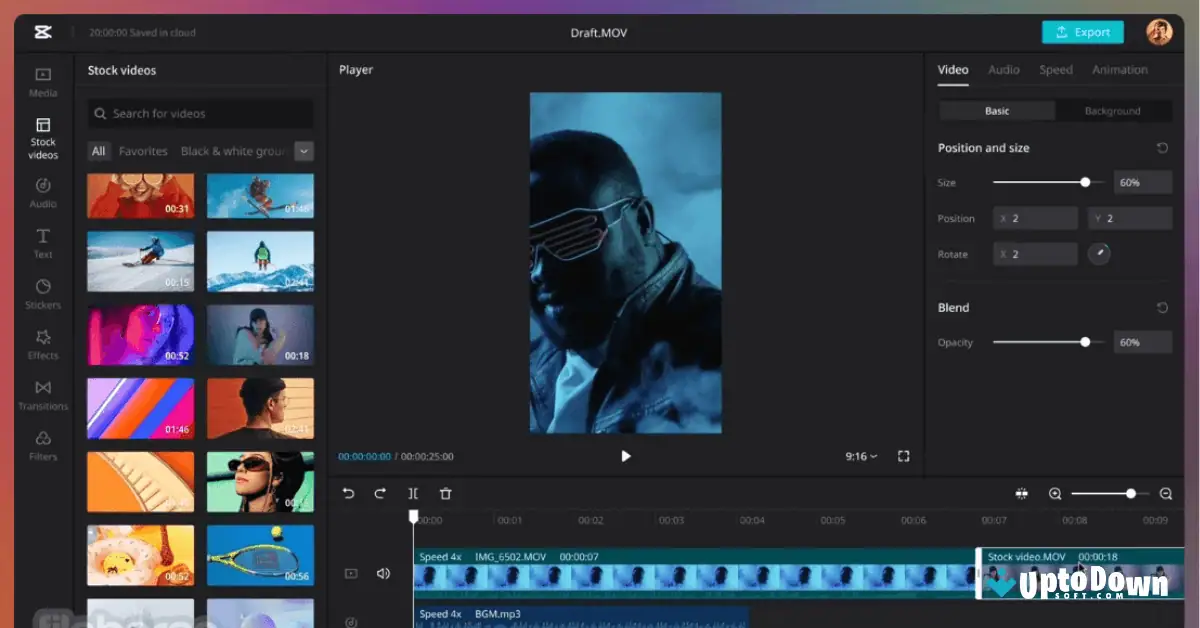Viewport: 1200px width, 628px height.
Task: Click the Export button
Action: pos(1082,31)
